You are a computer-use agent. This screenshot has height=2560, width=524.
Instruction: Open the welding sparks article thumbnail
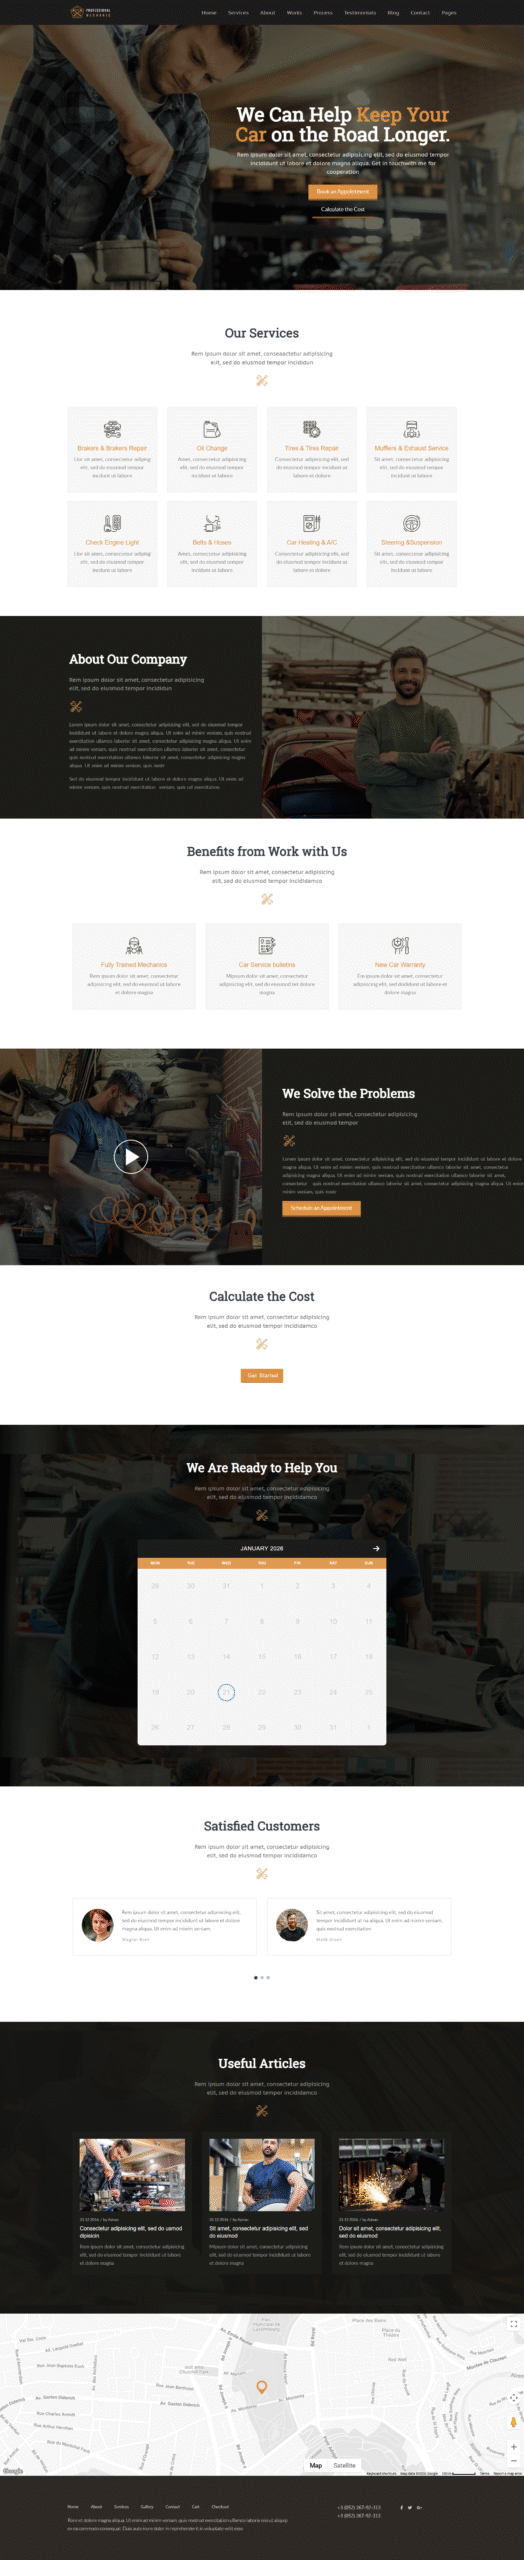coord(391,2174)
